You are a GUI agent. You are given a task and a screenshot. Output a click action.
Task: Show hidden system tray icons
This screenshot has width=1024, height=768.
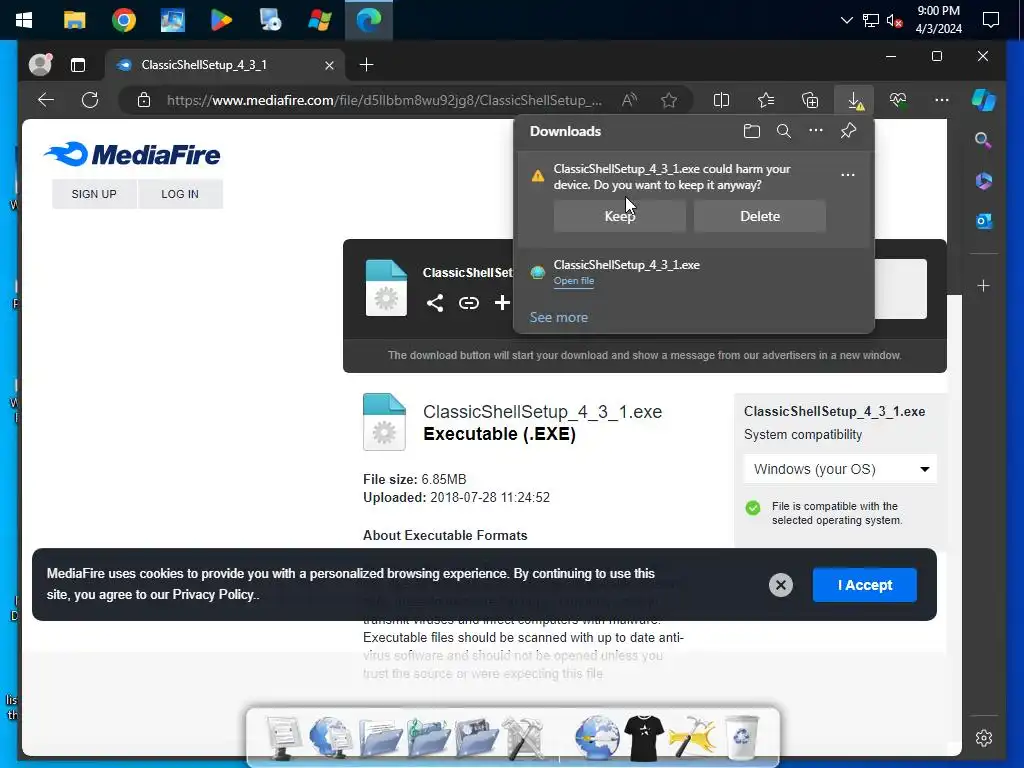[x=846, y=20]
